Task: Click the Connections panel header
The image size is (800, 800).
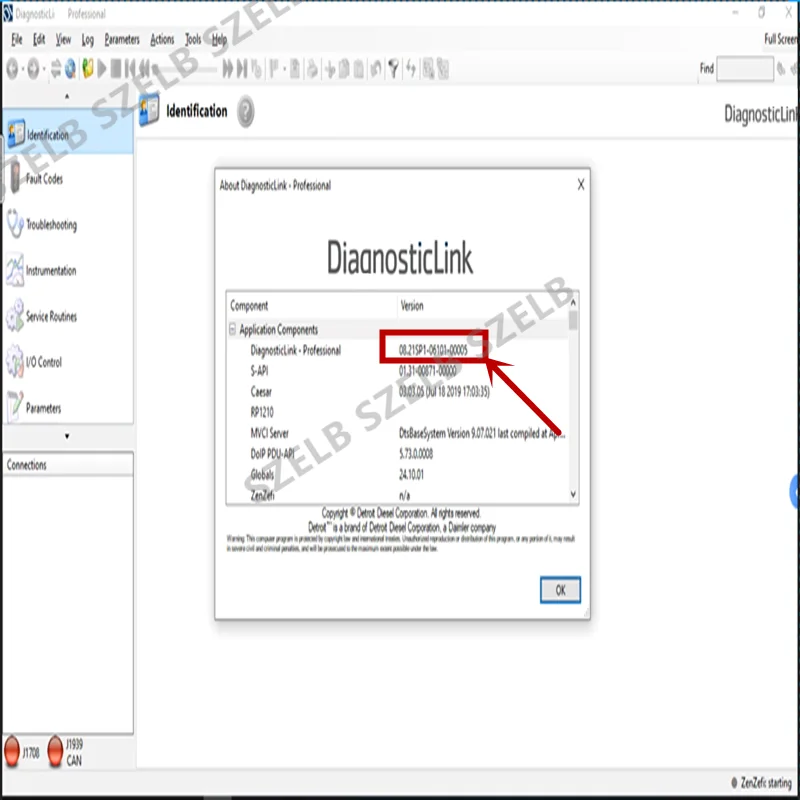Action: click(x=68, y=465)
